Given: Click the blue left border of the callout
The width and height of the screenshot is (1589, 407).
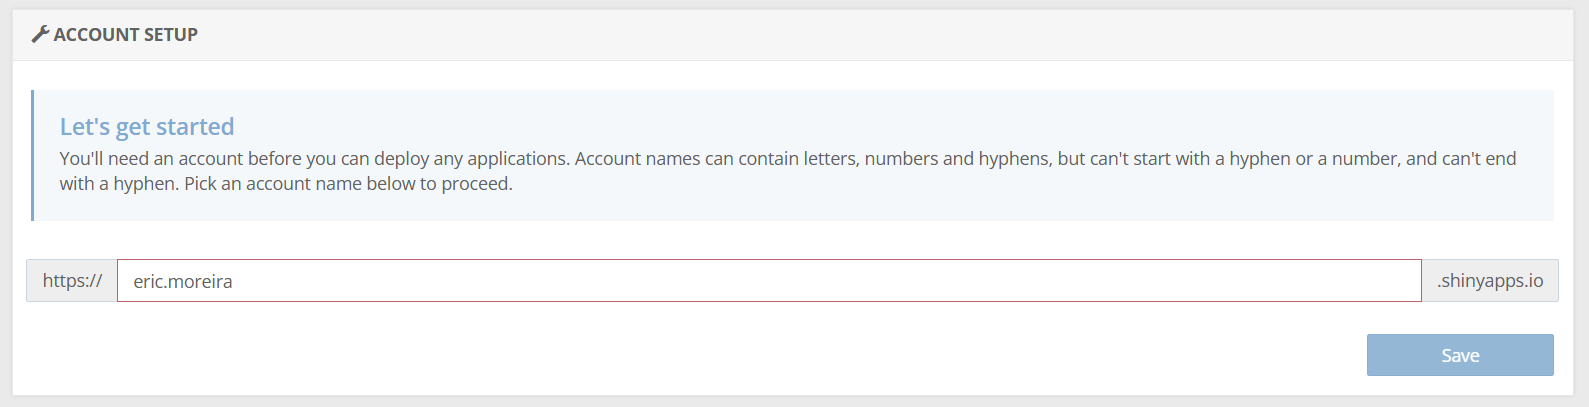Looking at the screenshot, I should pos(33,155).
